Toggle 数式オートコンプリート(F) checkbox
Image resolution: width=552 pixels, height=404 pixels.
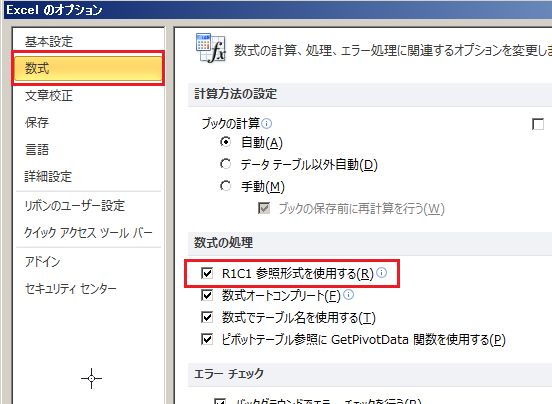point(207,295)
